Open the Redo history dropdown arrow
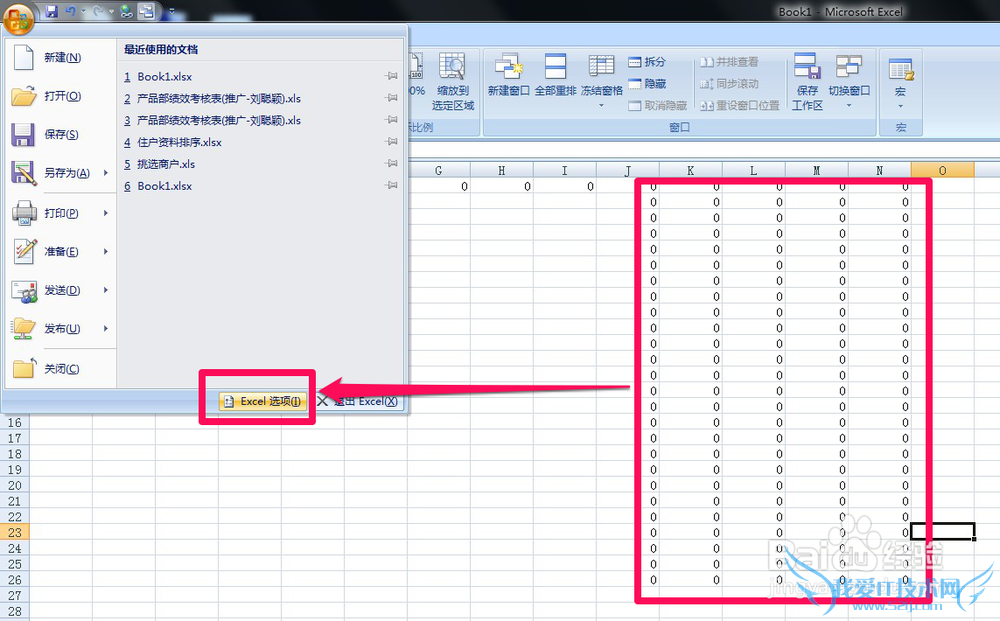Viewport: 1000px width, 621px height. click(111, 11)
